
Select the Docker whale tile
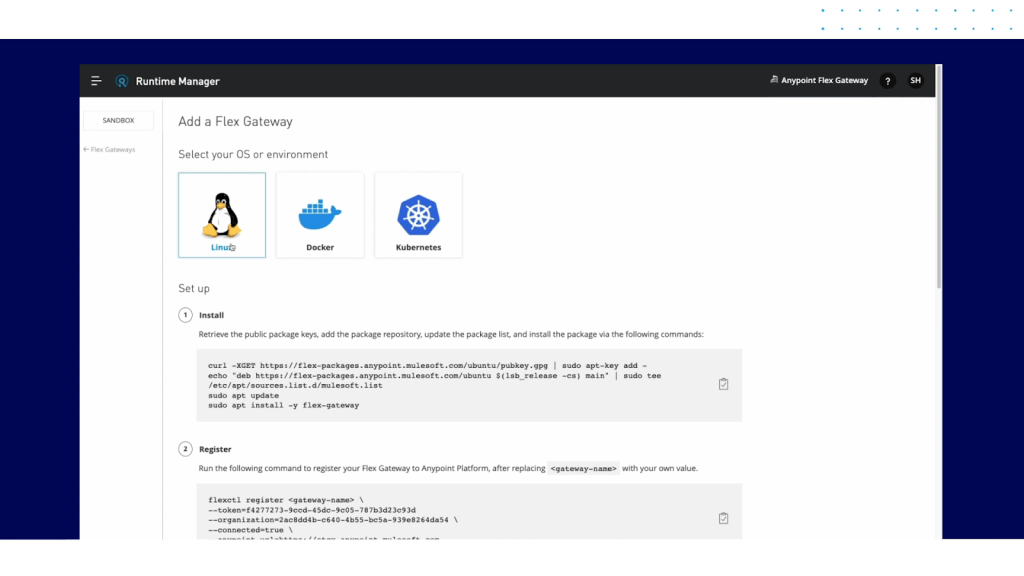[x=320, y=215]
